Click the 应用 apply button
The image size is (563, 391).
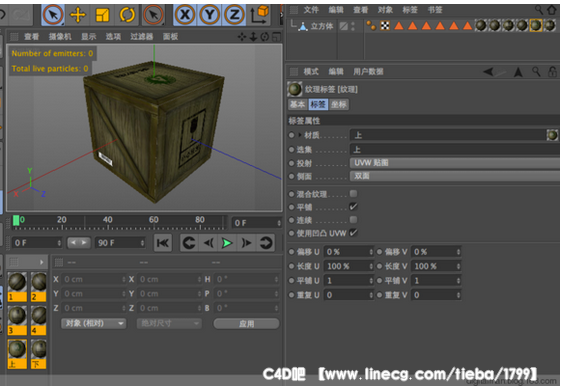tap(246, 324)
